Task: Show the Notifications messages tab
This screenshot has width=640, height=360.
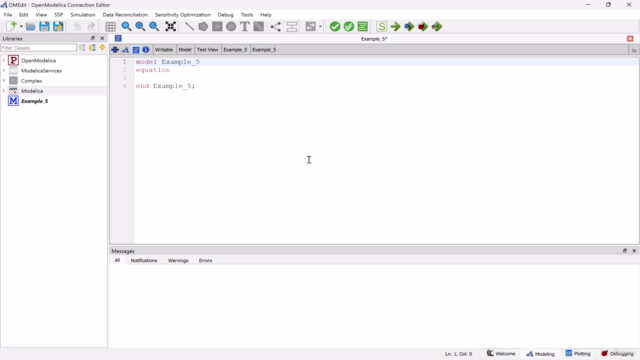Action: pyautogui.click(x=144, y=260)
